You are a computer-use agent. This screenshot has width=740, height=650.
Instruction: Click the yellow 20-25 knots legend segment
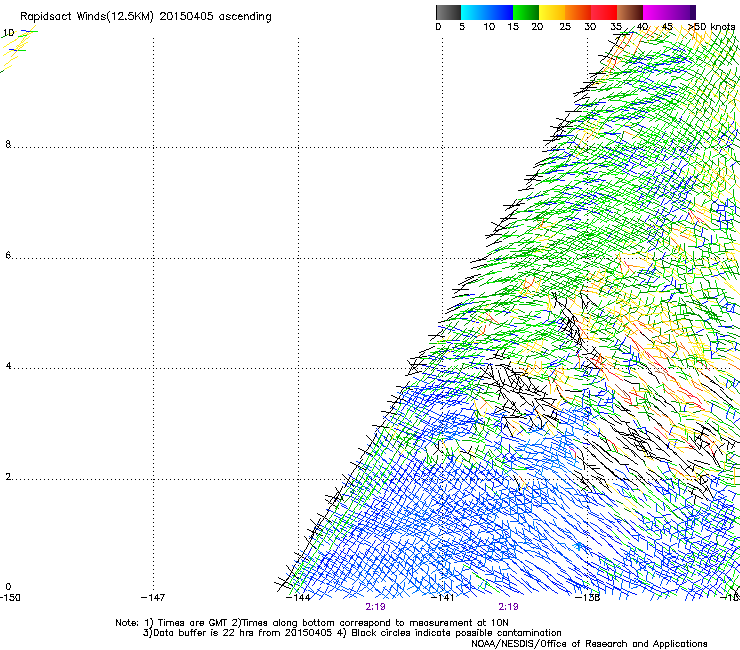point(552,12)
